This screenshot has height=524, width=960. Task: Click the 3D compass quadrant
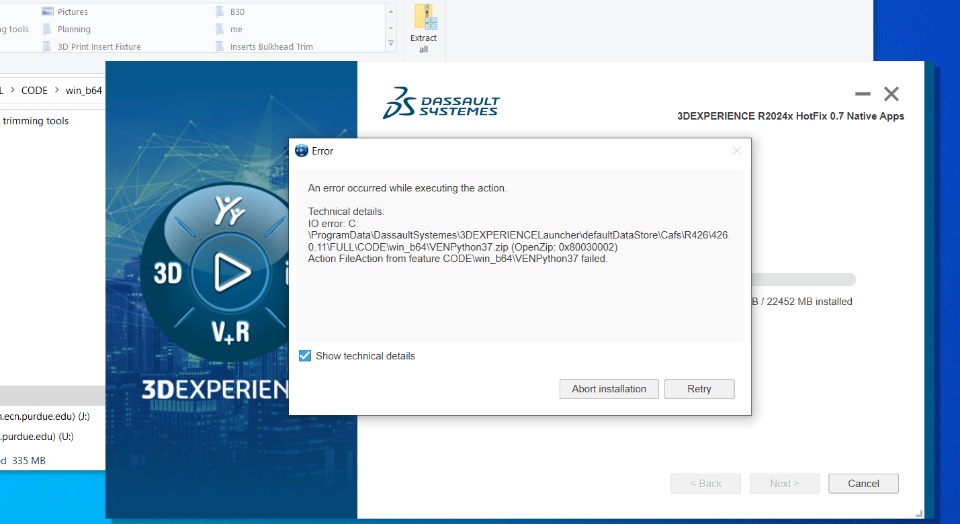coord(167,272)
